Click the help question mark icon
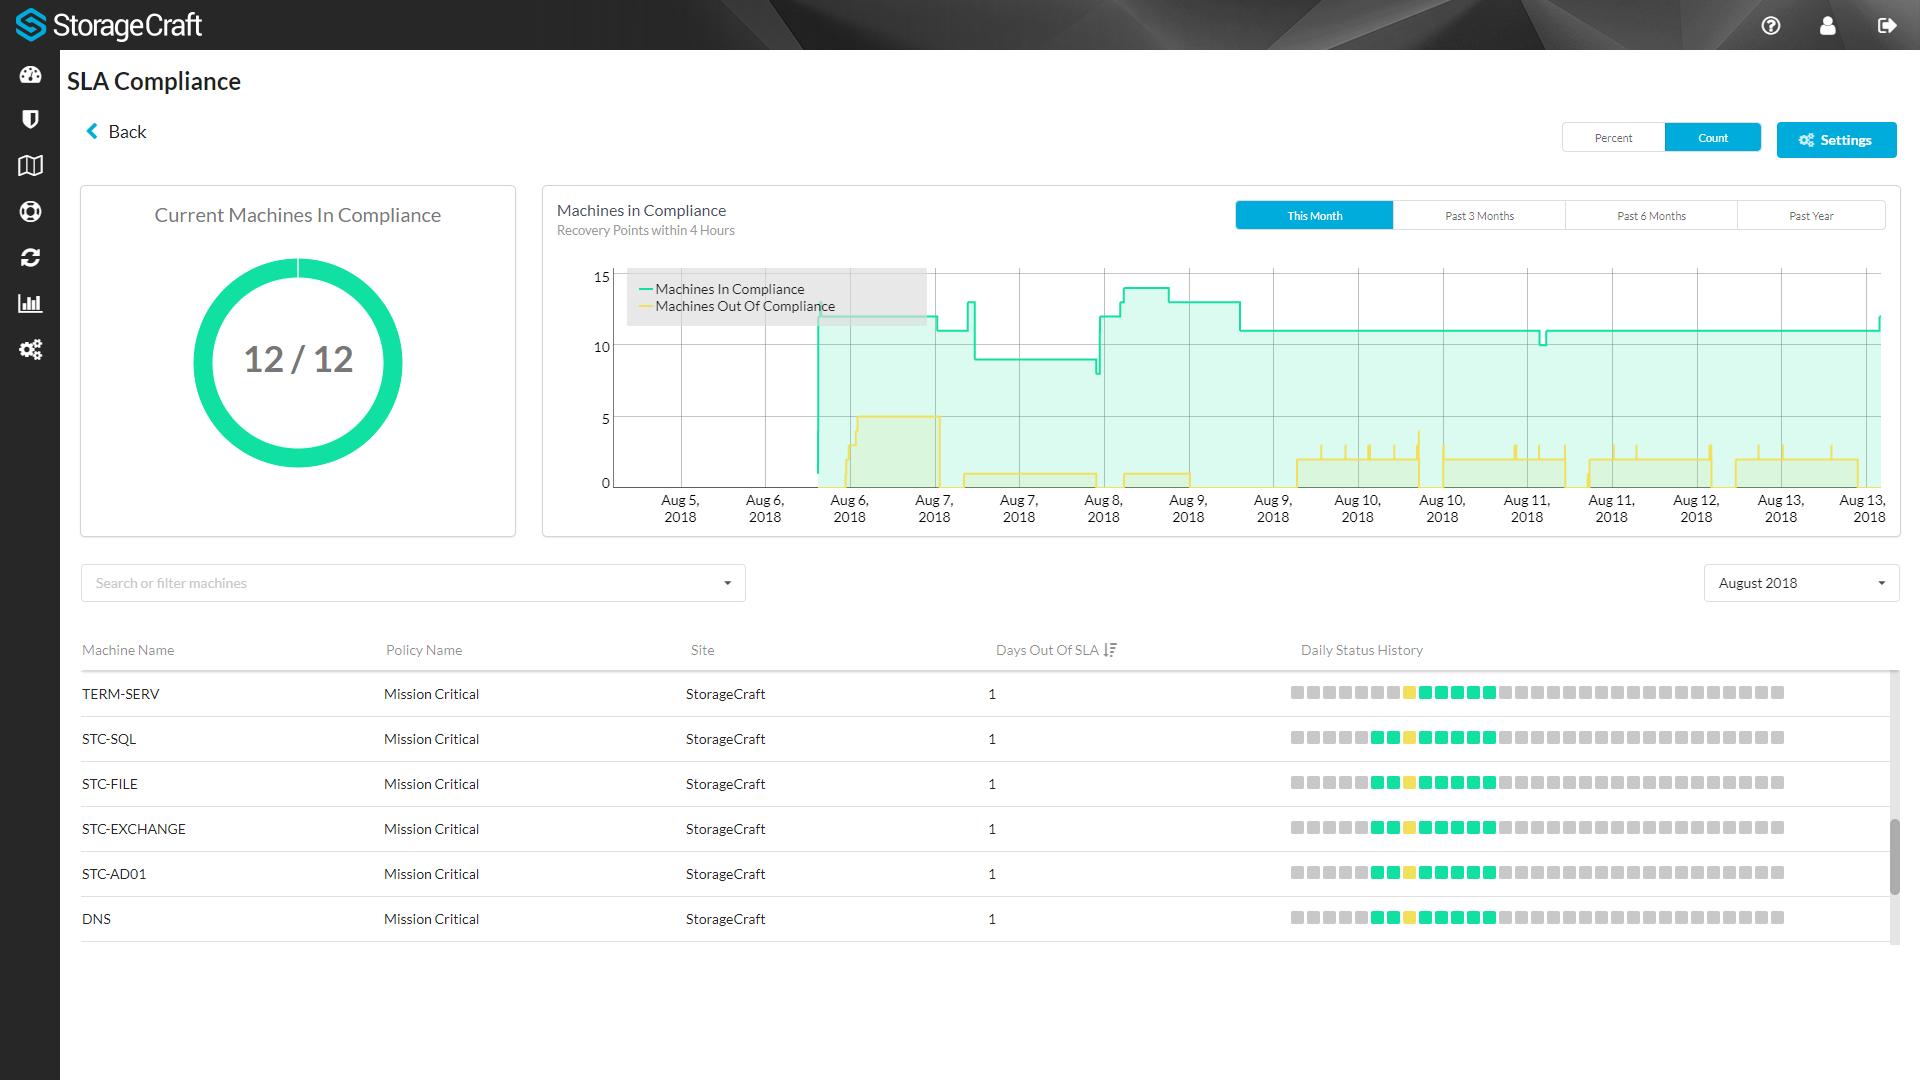 1771,26
